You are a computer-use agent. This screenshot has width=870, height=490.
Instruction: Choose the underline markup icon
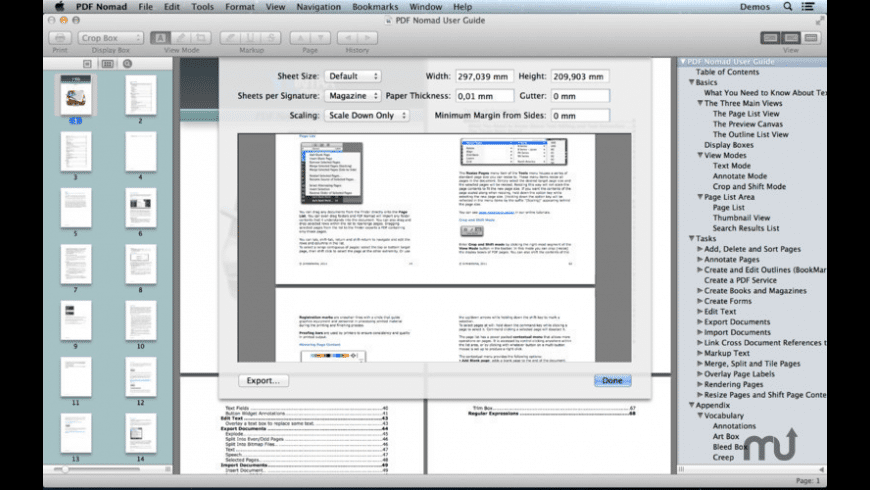tap(251, 38)
